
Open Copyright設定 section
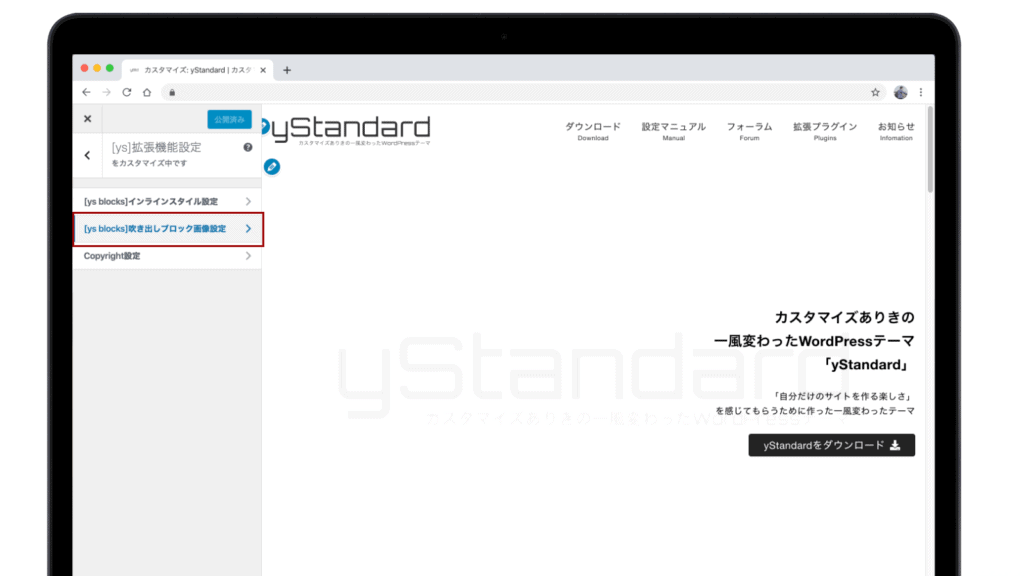[167, 256]
